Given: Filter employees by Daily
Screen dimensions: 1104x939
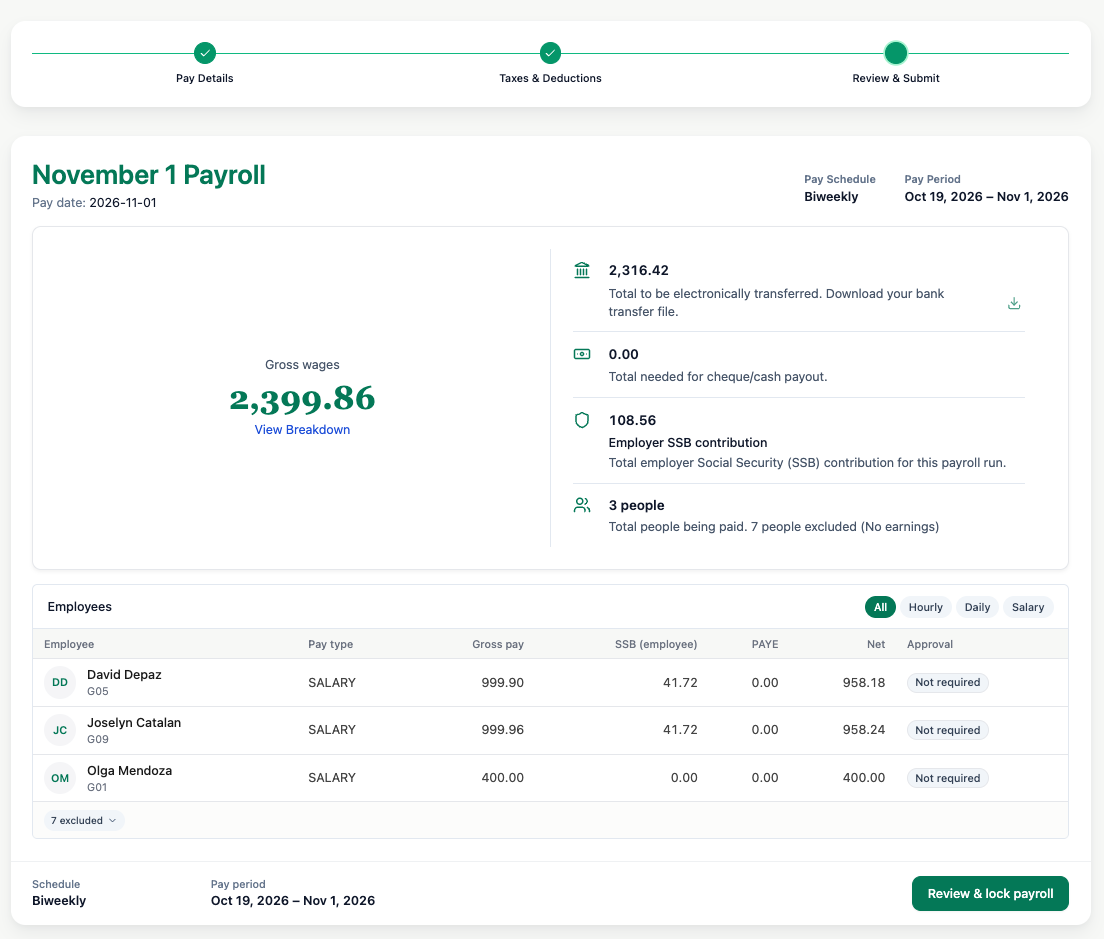Looking at the screenshot, I should tap(977, 607).
